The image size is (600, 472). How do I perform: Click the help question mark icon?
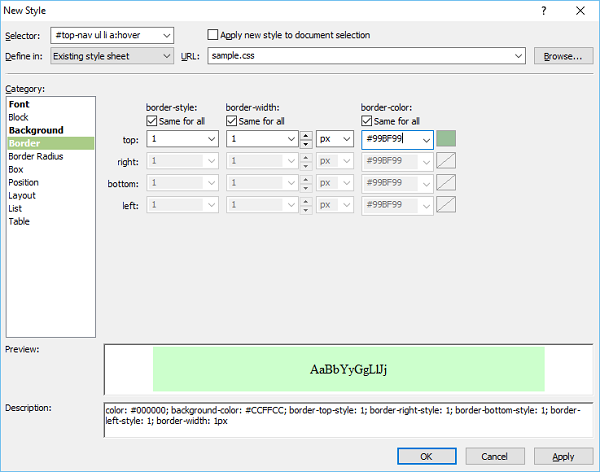pyautogui.click(x=544, y=10)
